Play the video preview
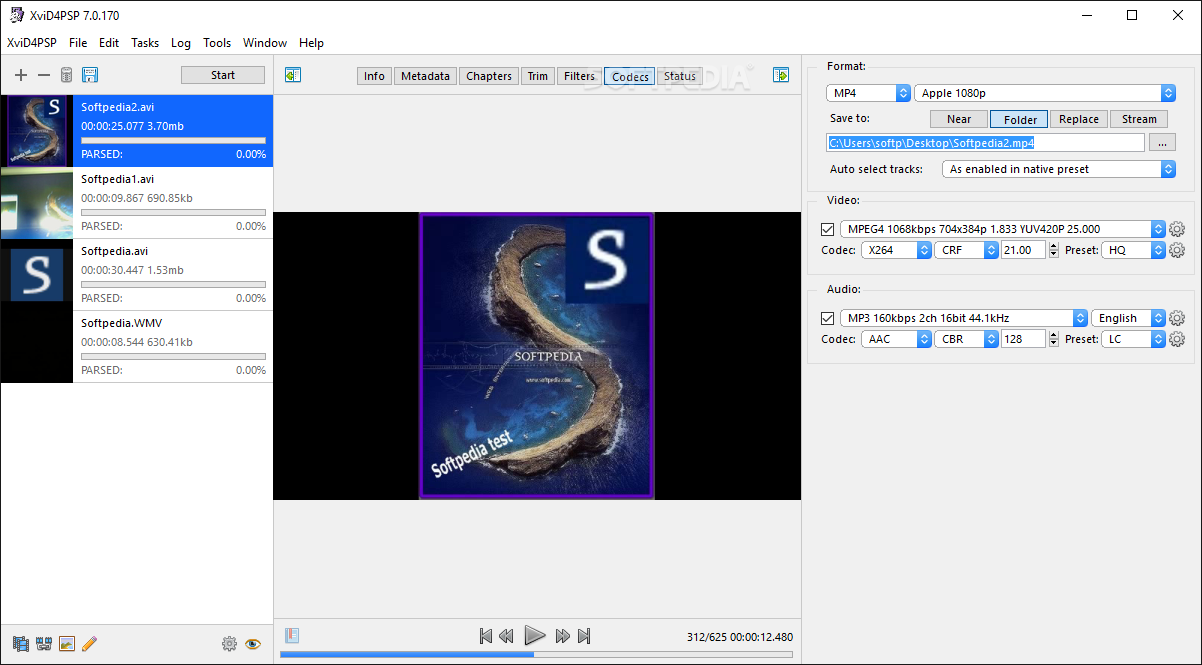This screenshot has width=1202, height=665. (535, 635)
